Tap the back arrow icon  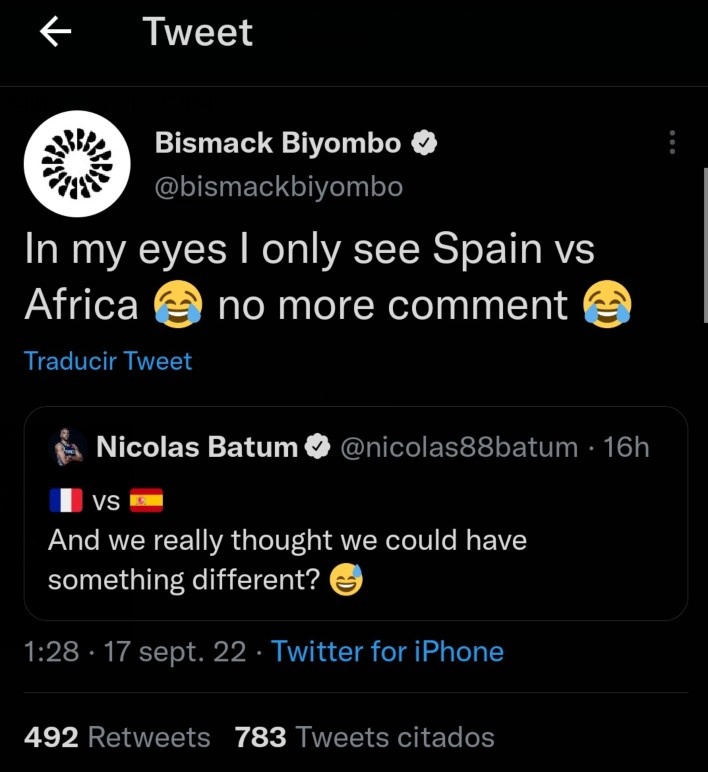tap(56, 33)
